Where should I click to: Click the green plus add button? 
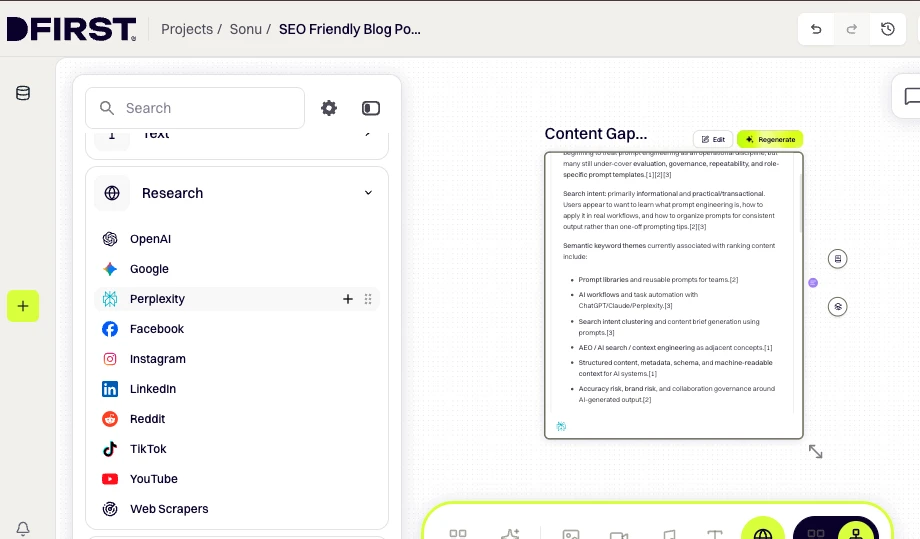pos(23,306)
